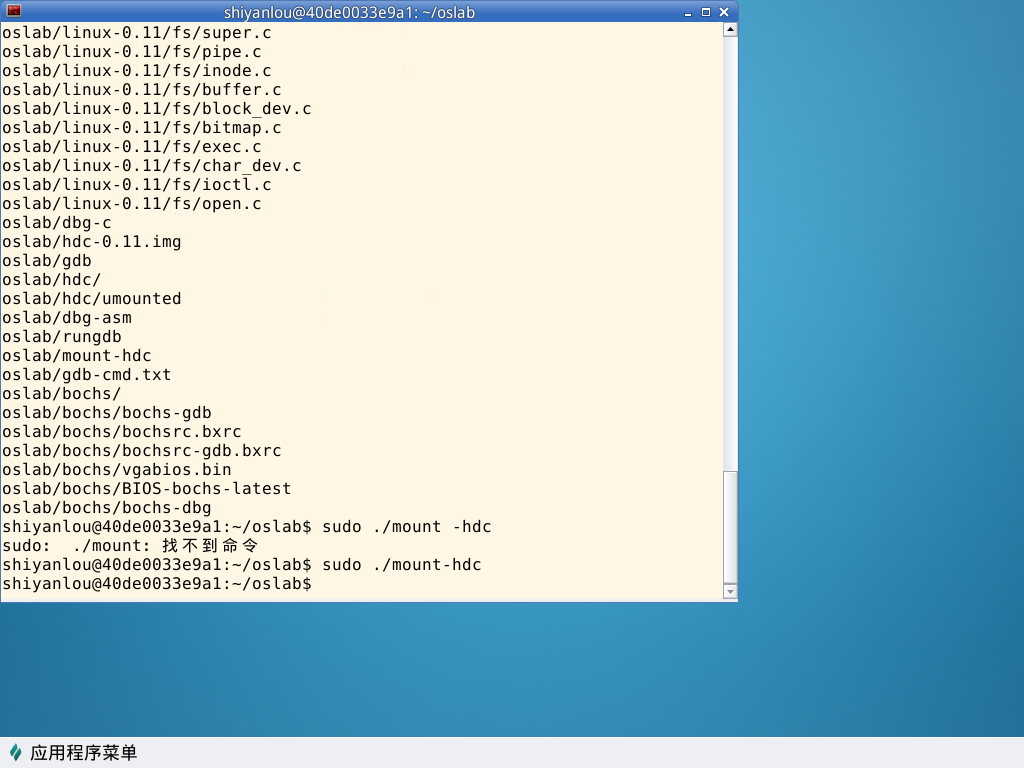Viewport: 1024px width, 768px height.
Task: Click the 'oslab/hdc-0.11.img' output line
Action: (x=91, y=242)
